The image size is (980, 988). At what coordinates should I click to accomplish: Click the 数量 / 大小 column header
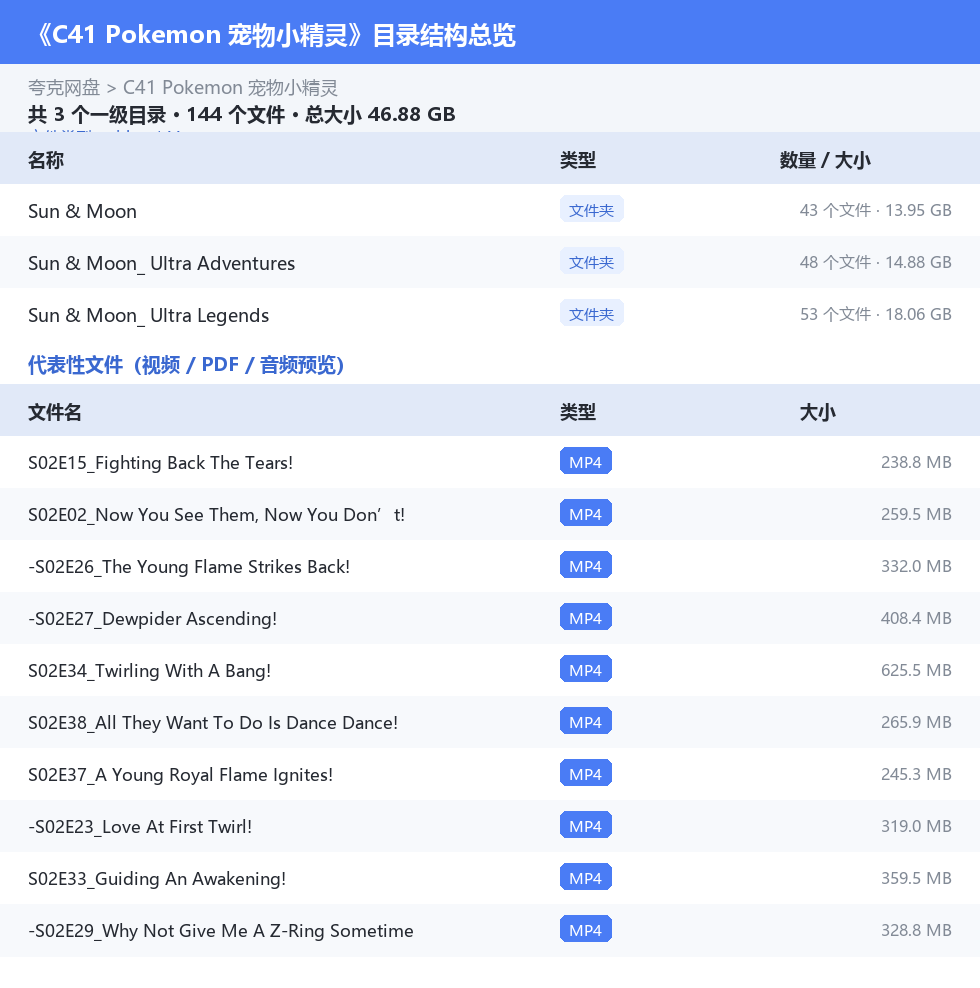point(825,160)
